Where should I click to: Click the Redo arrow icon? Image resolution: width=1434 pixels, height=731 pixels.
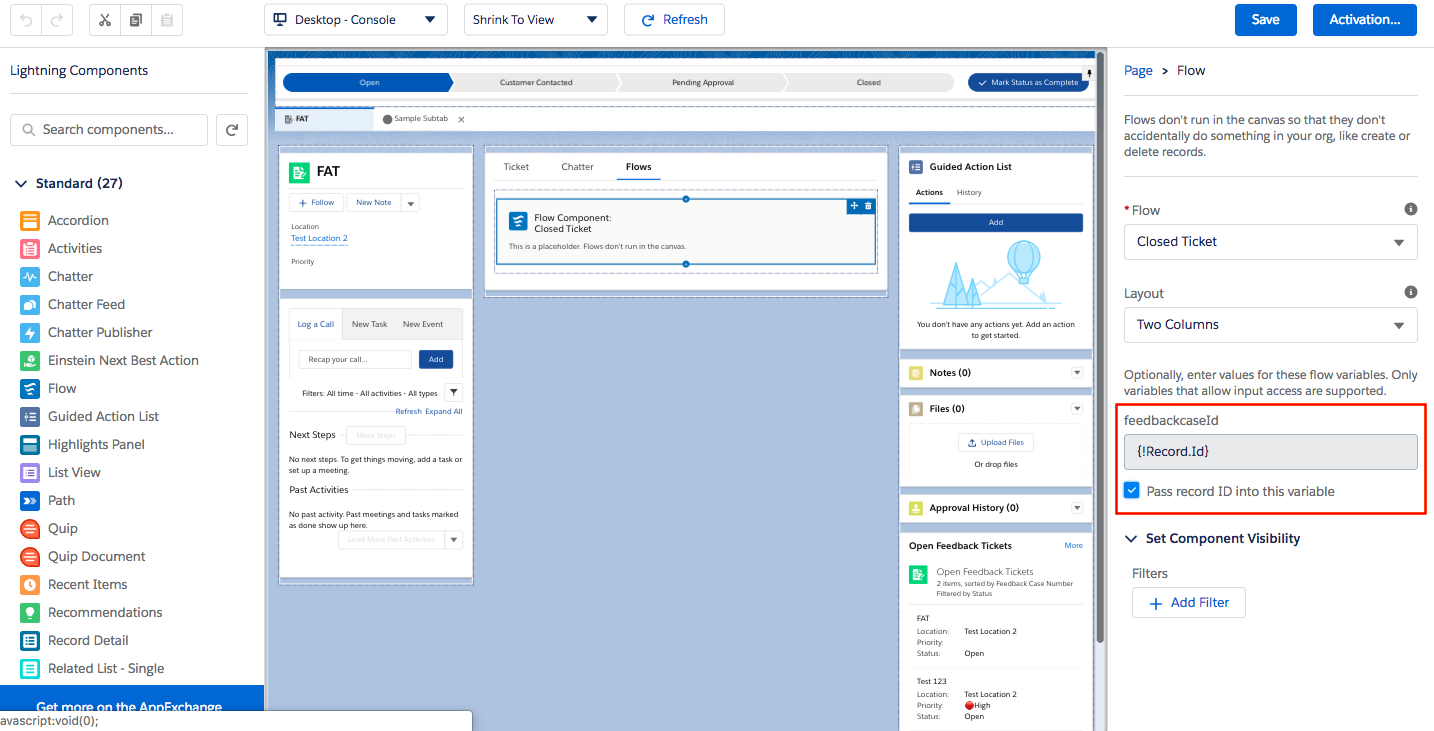point(57,20)
